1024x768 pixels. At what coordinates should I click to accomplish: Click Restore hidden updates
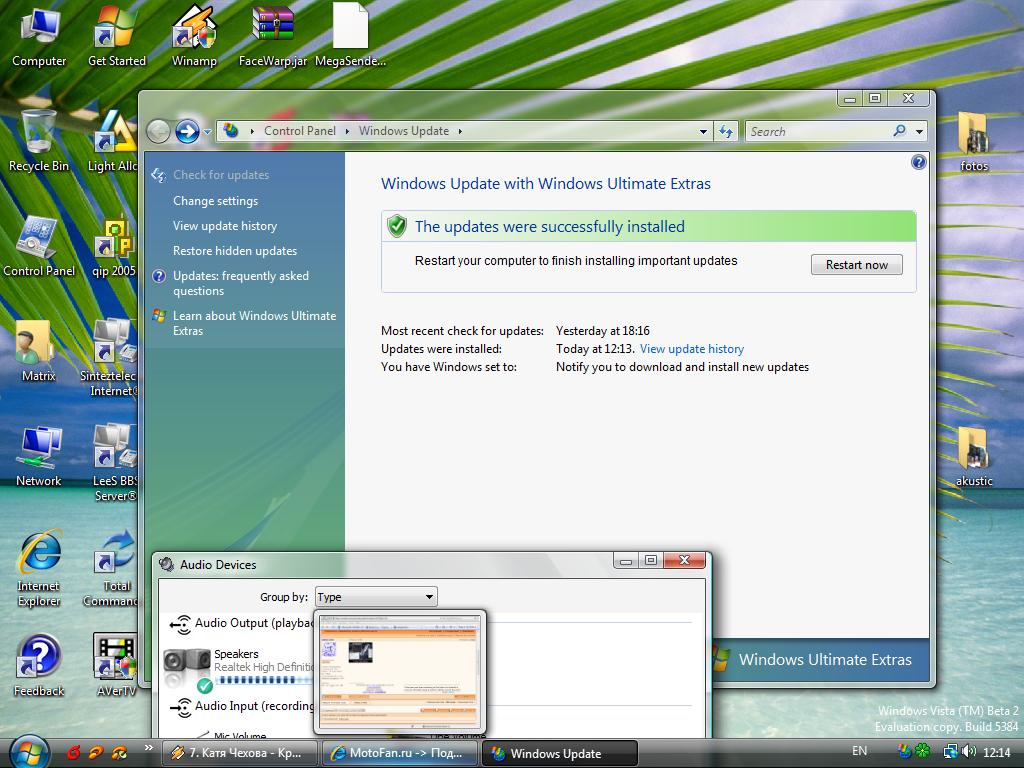click(234, 251)
